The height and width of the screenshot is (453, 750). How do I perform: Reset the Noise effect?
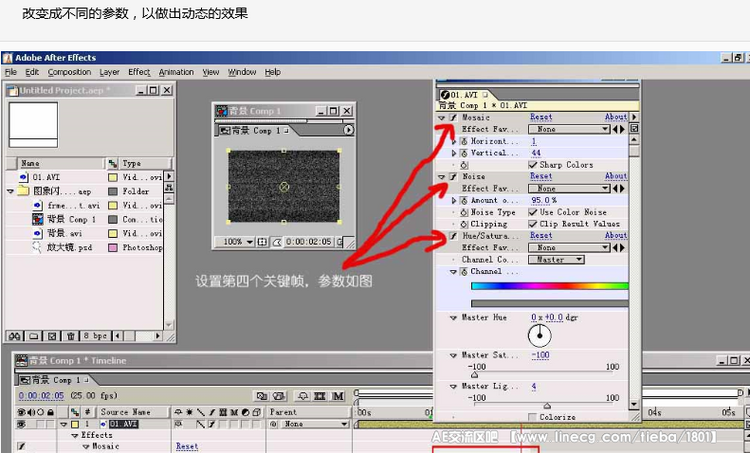click(541, 176)
